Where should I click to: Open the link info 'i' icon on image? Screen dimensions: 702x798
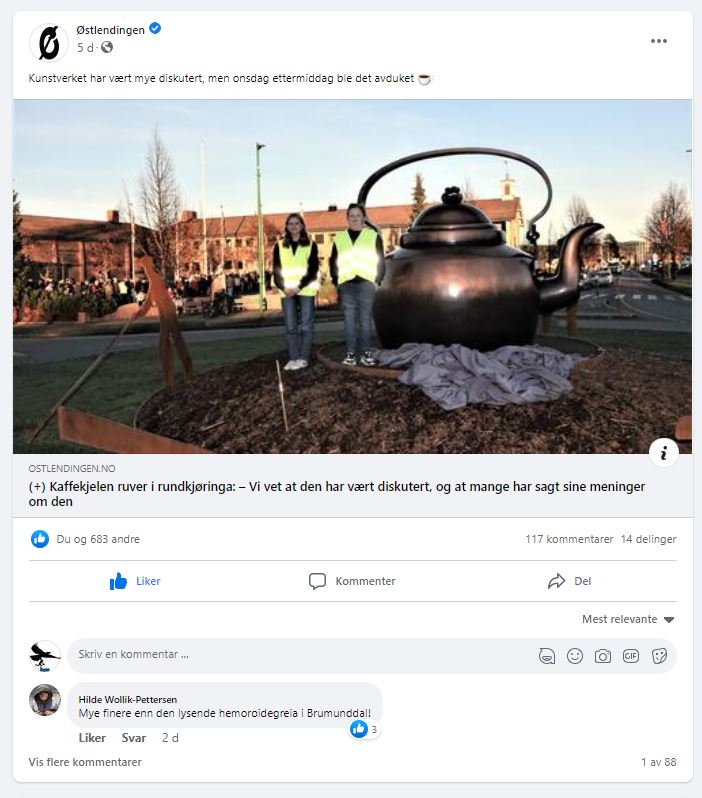[x=664, y=452]
